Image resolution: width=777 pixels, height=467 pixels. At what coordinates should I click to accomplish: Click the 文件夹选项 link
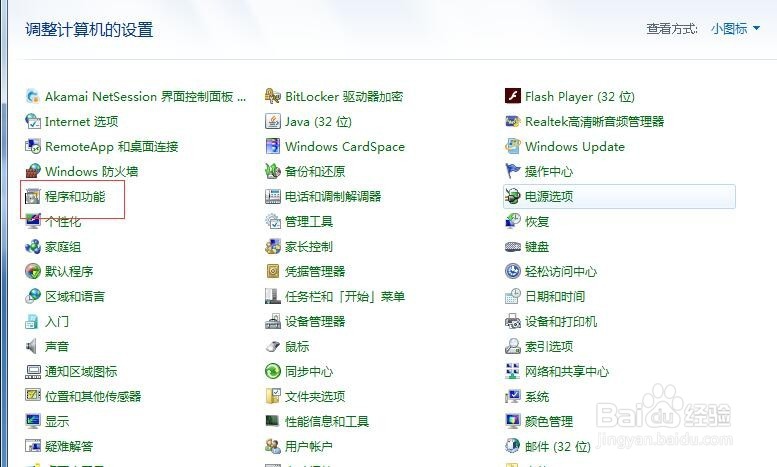coord(315,396)
